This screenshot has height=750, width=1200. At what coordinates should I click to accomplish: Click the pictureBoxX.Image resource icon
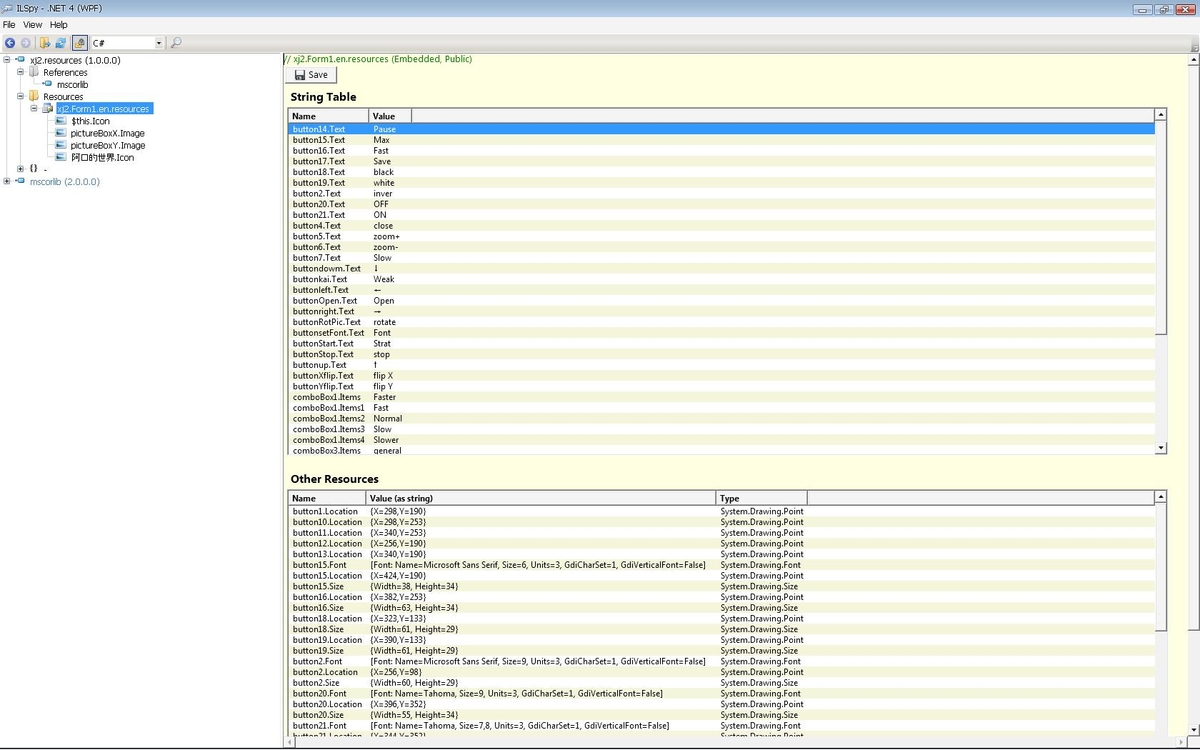[62, 133]
